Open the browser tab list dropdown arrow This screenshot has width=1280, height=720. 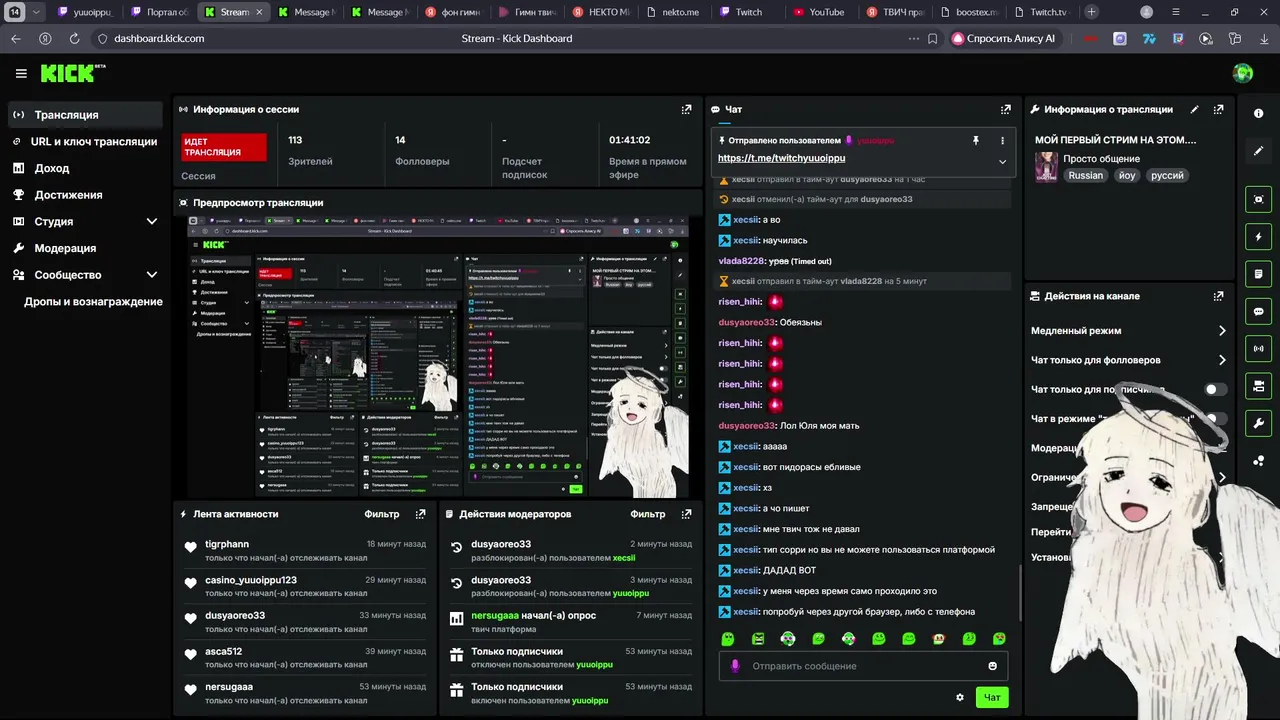37,12
